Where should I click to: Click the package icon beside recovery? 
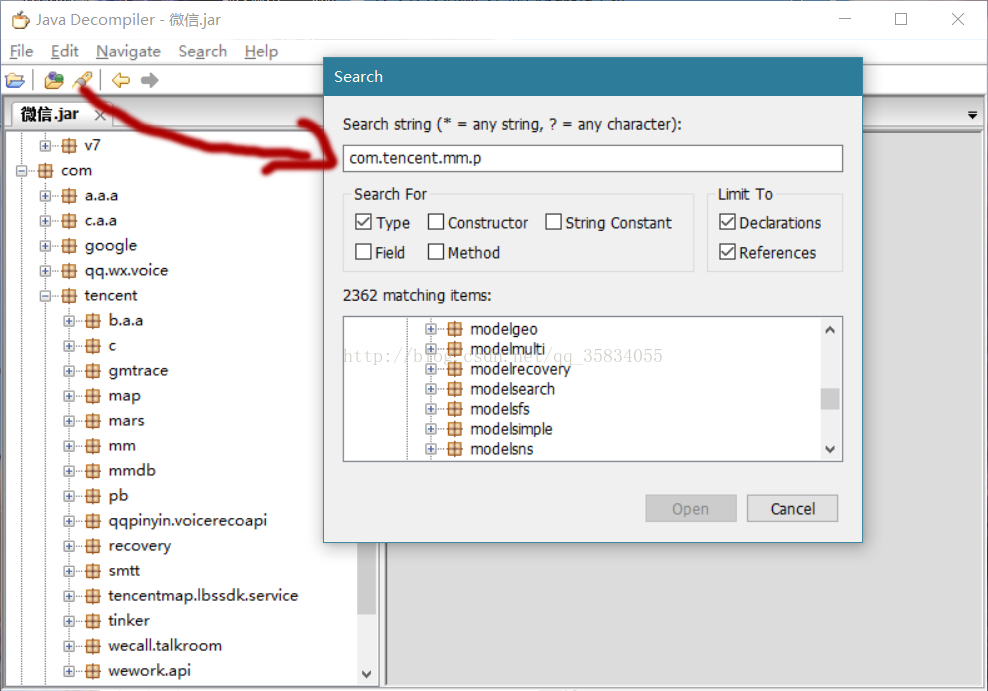(93, 545)
